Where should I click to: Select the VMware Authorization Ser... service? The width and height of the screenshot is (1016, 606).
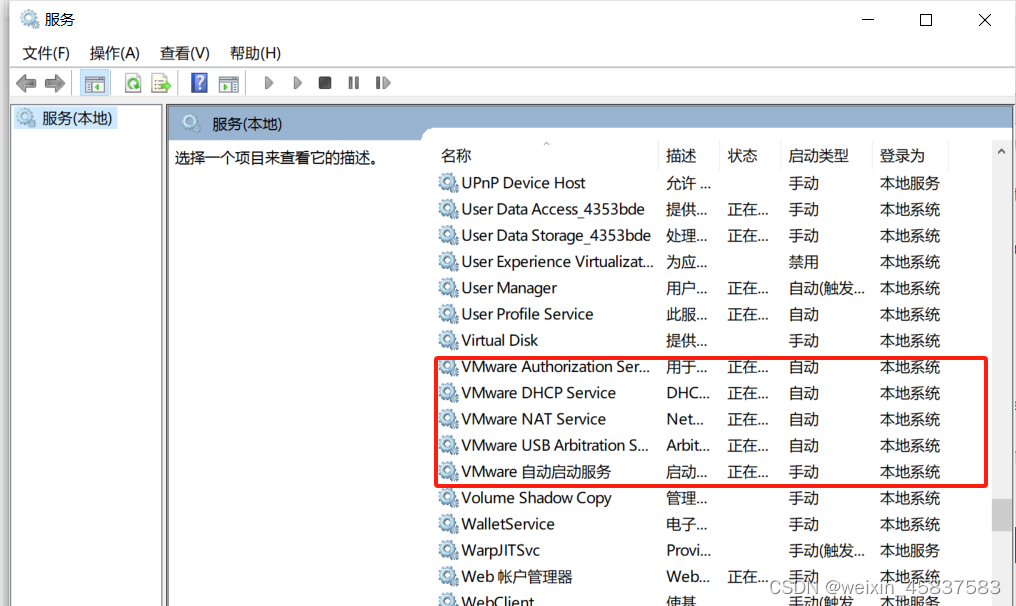point(555,367)
